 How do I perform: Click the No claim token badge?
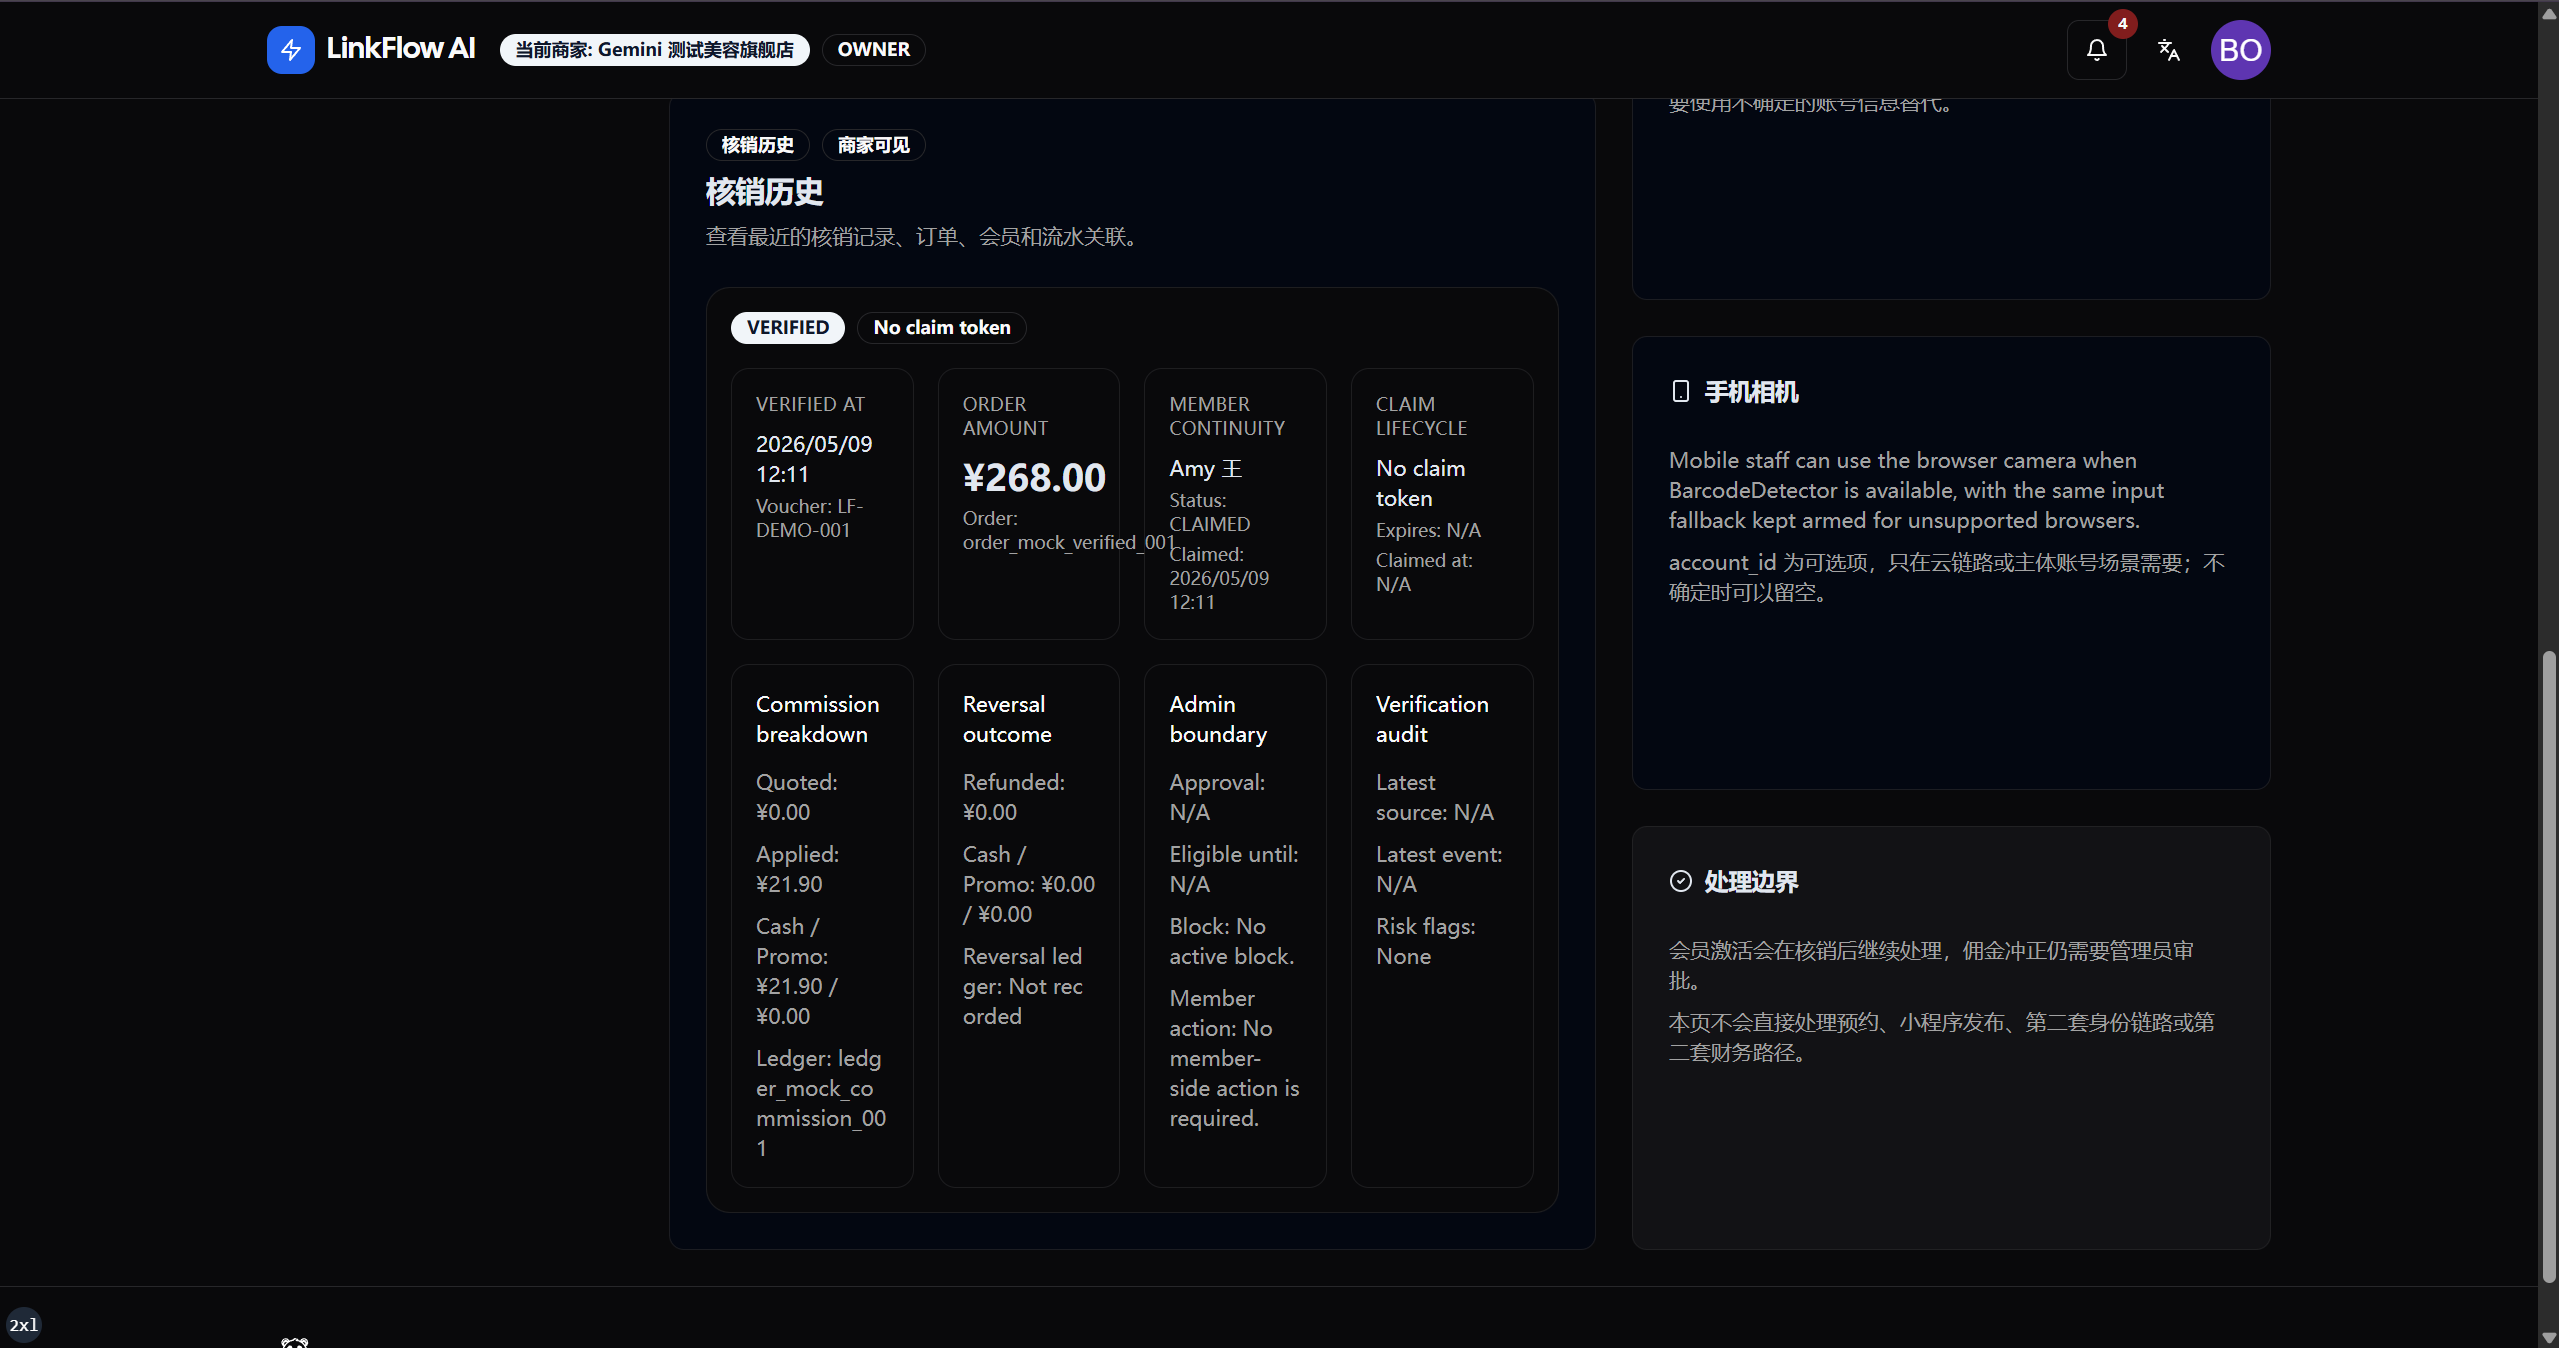pyautogui.click(x=941, y=328)
